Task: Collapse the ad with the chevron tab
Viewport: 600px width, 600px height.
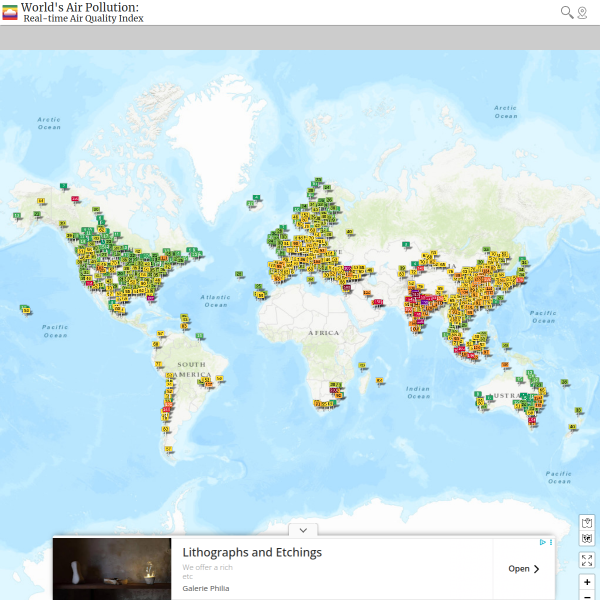Action: tap(303, 530)
